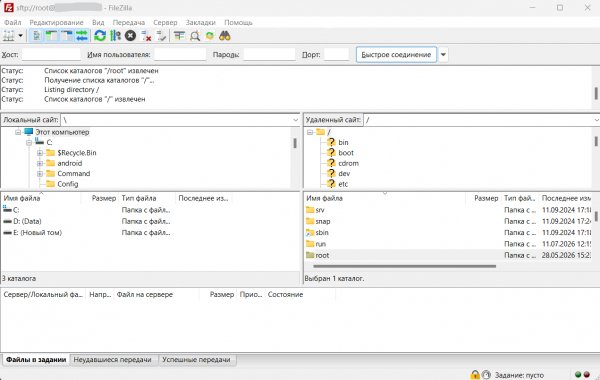Click the red activity indicator

click(x=587, y=375)
